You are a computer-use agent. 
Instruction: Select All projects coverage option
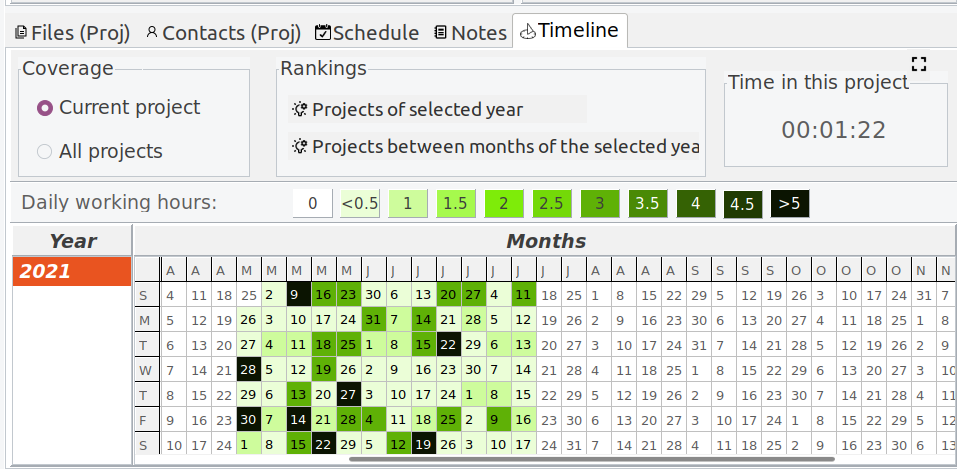click(100, 151)
